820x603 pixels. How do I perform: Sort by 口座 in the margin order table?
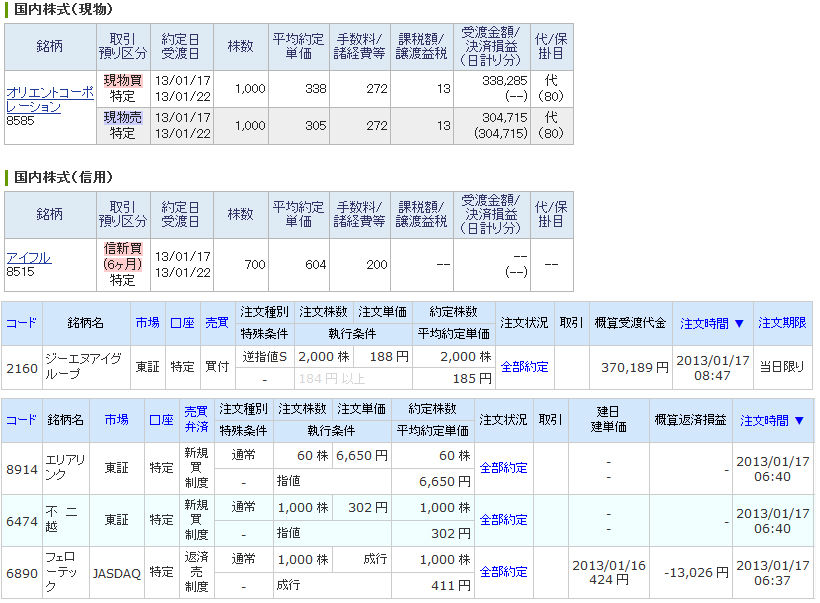tap(161, 420)
